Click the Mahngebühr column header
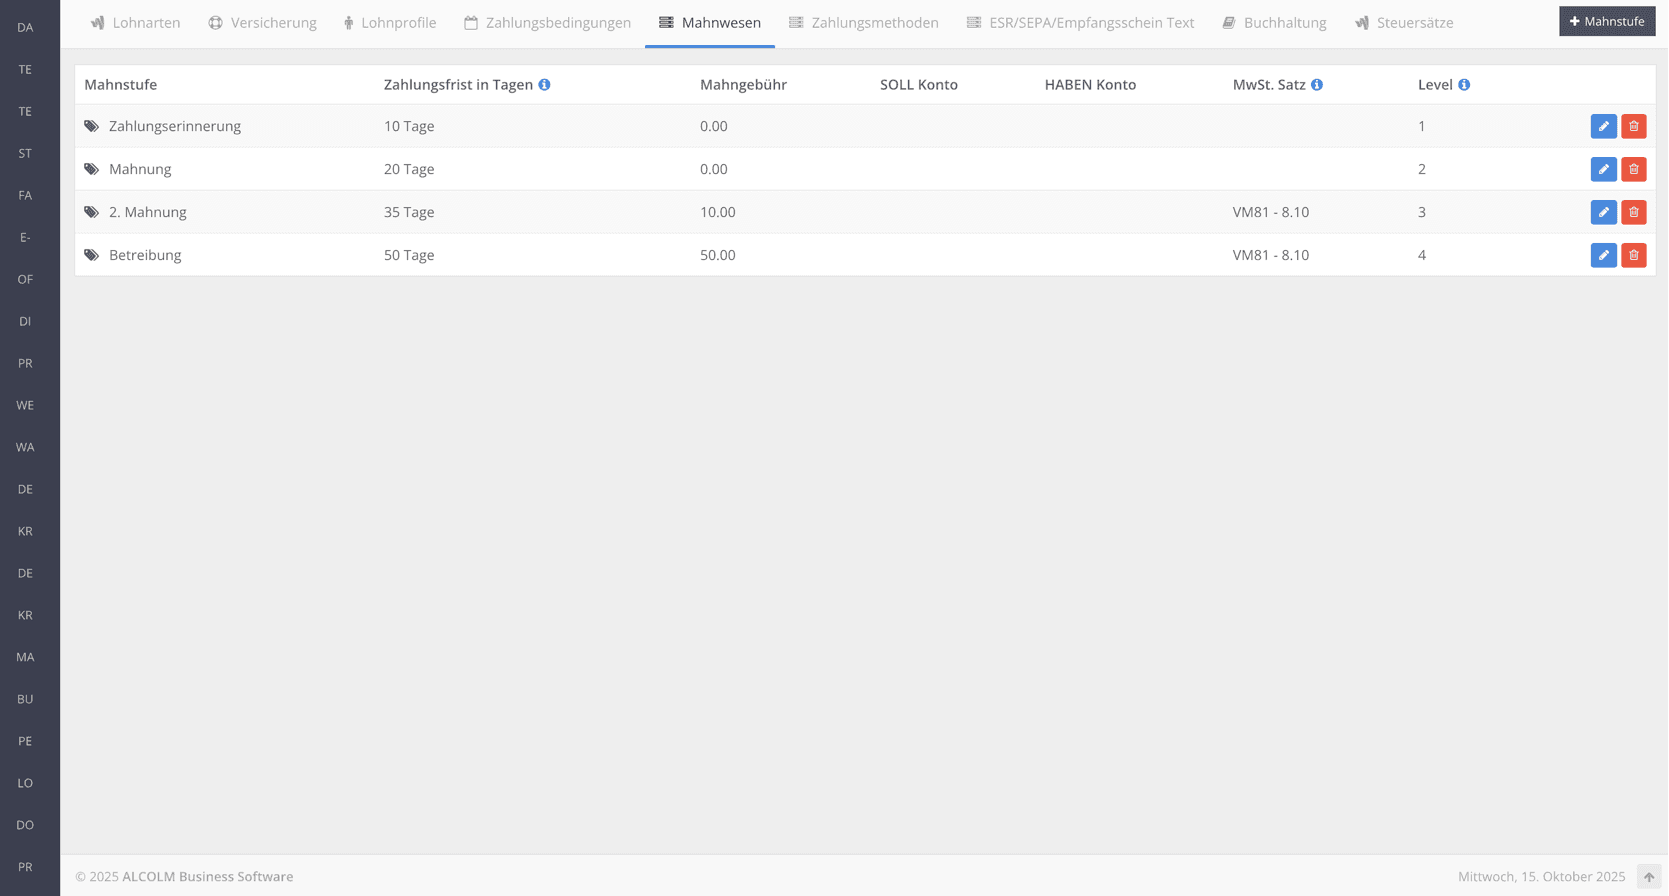This screenshot has height=896, width=1669. pyautogui.click(x=743, y=85)
